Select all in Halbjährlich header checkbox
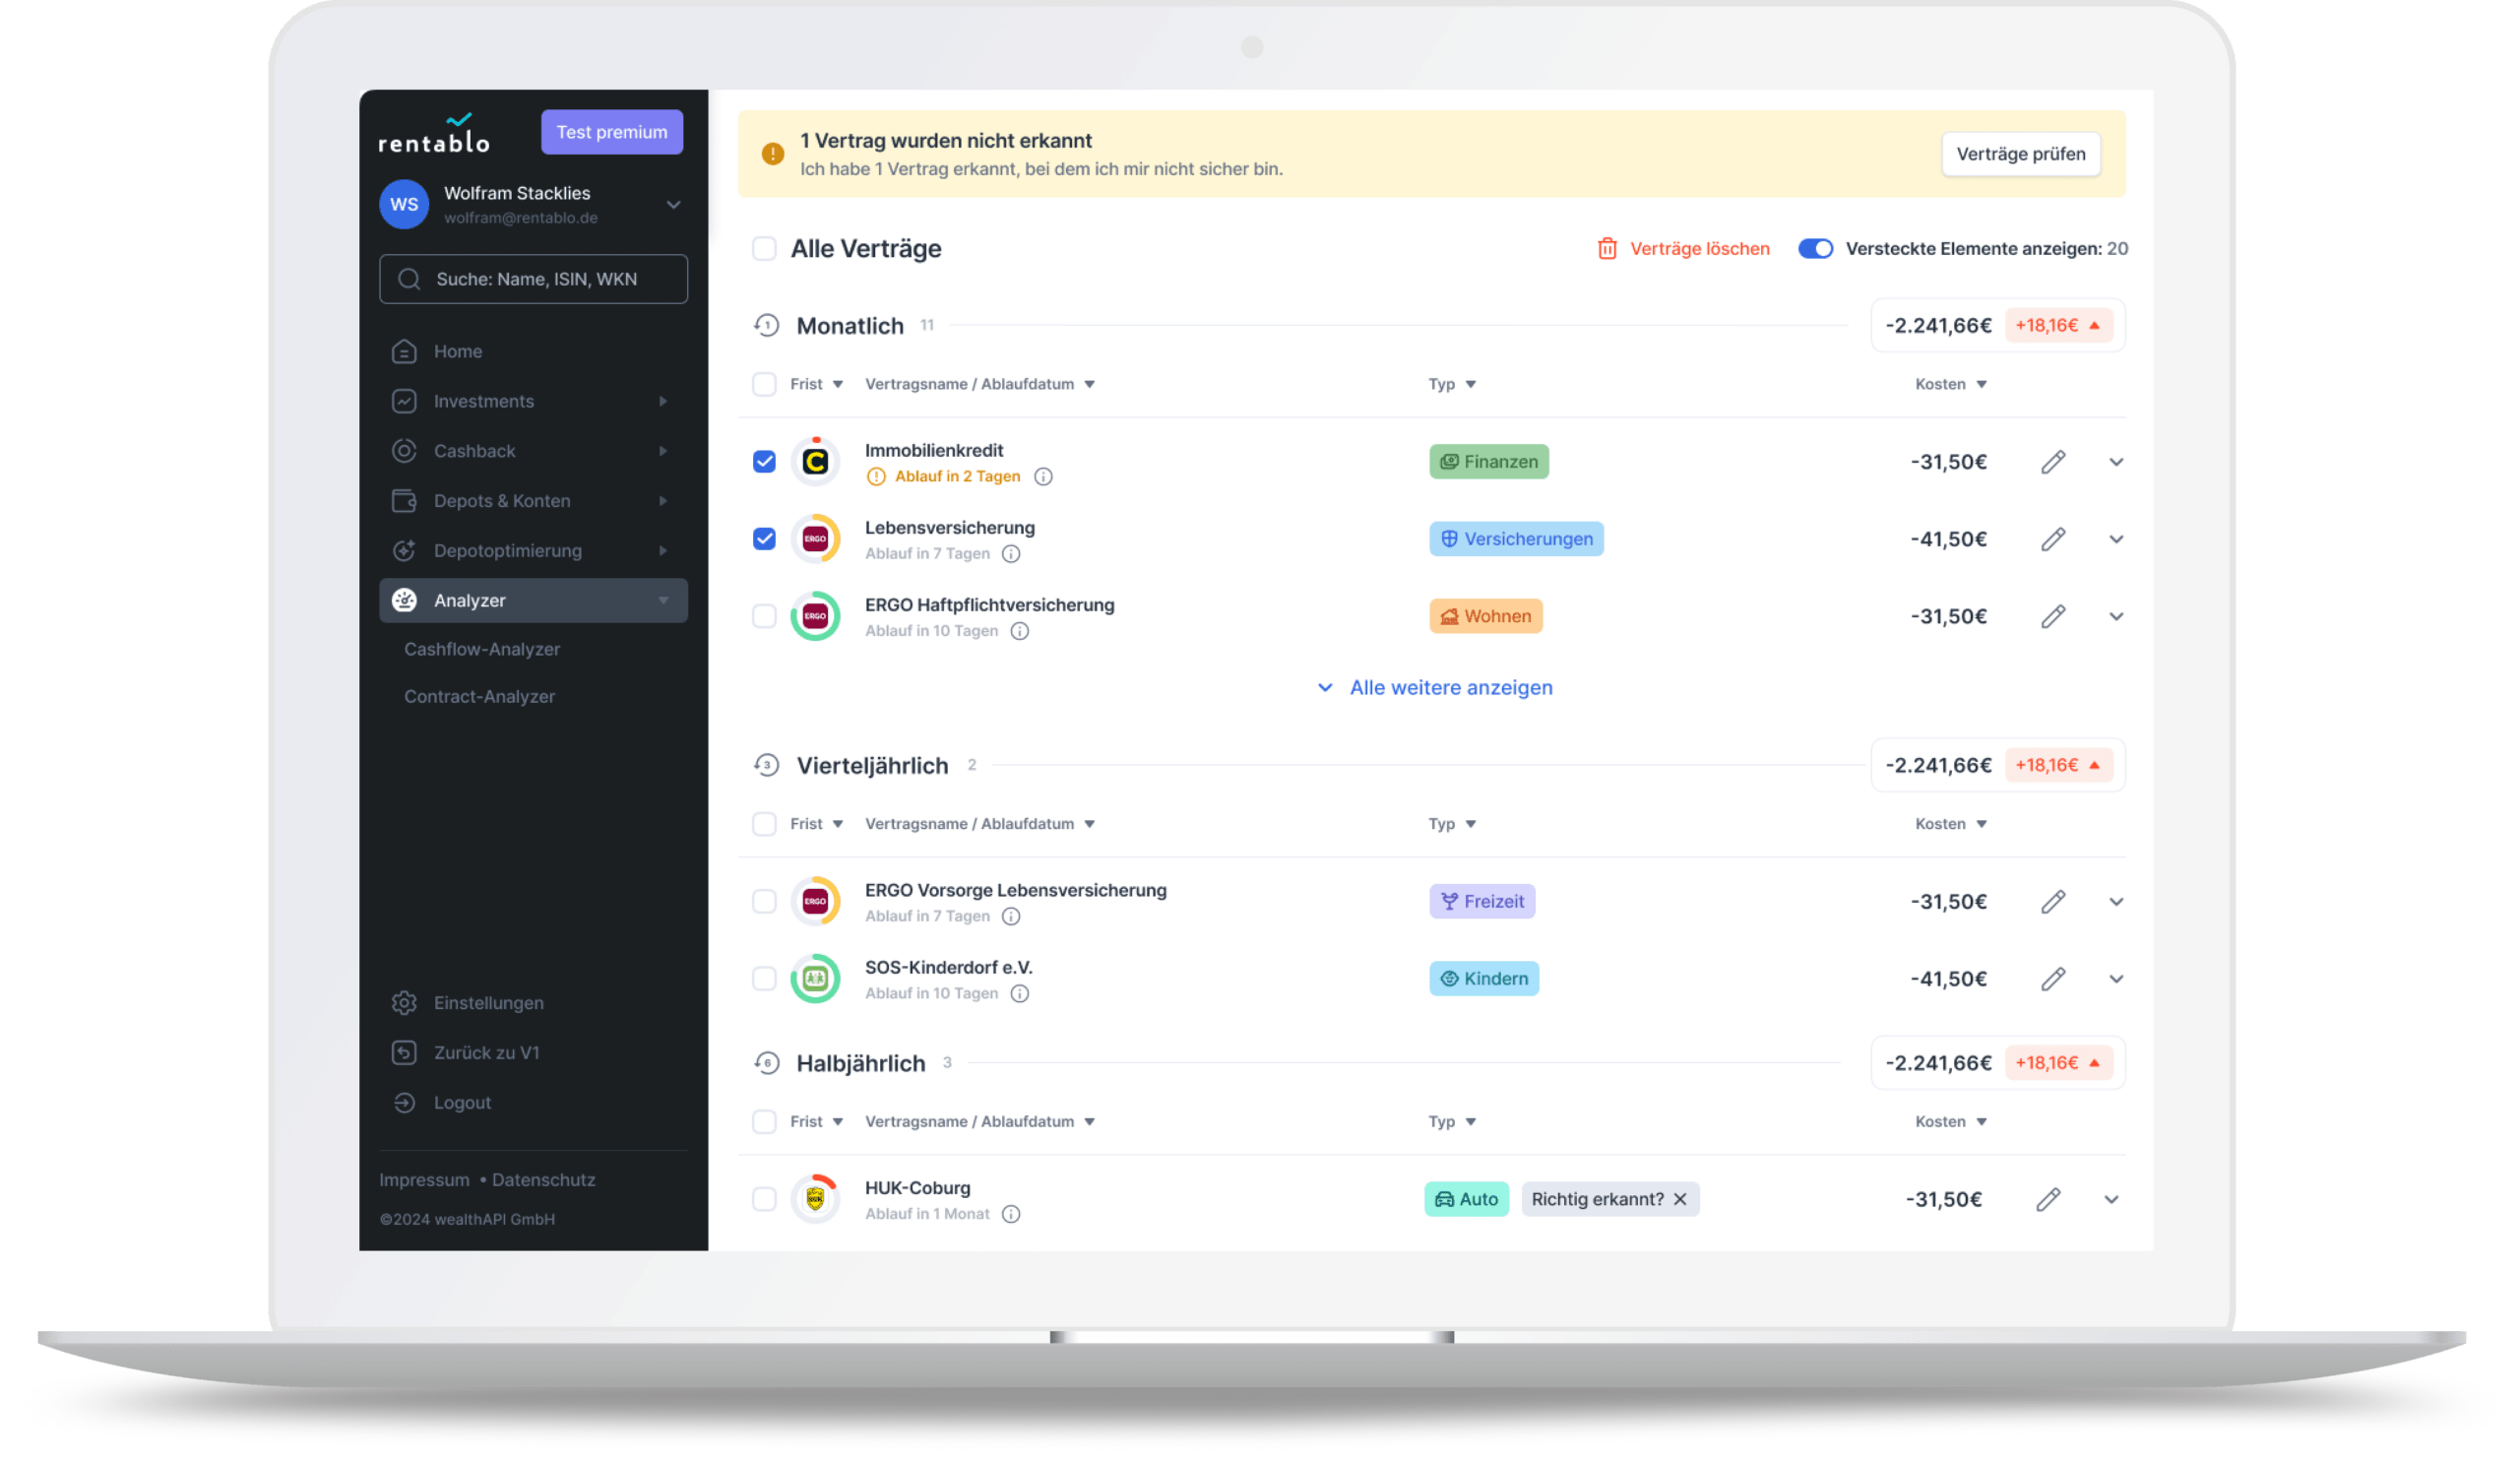This screenshot has width=2520, height=1457. 765,1123
